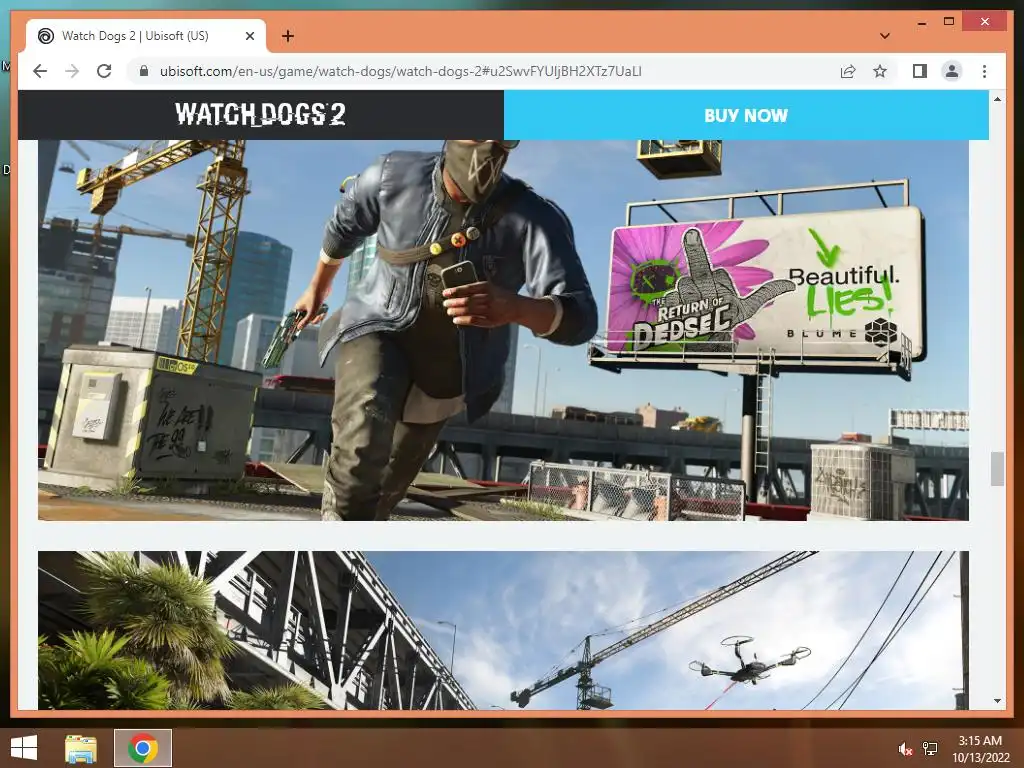Minimize the Chrome window
This screenshot has height=768, width=1024.
pos(921,22)
